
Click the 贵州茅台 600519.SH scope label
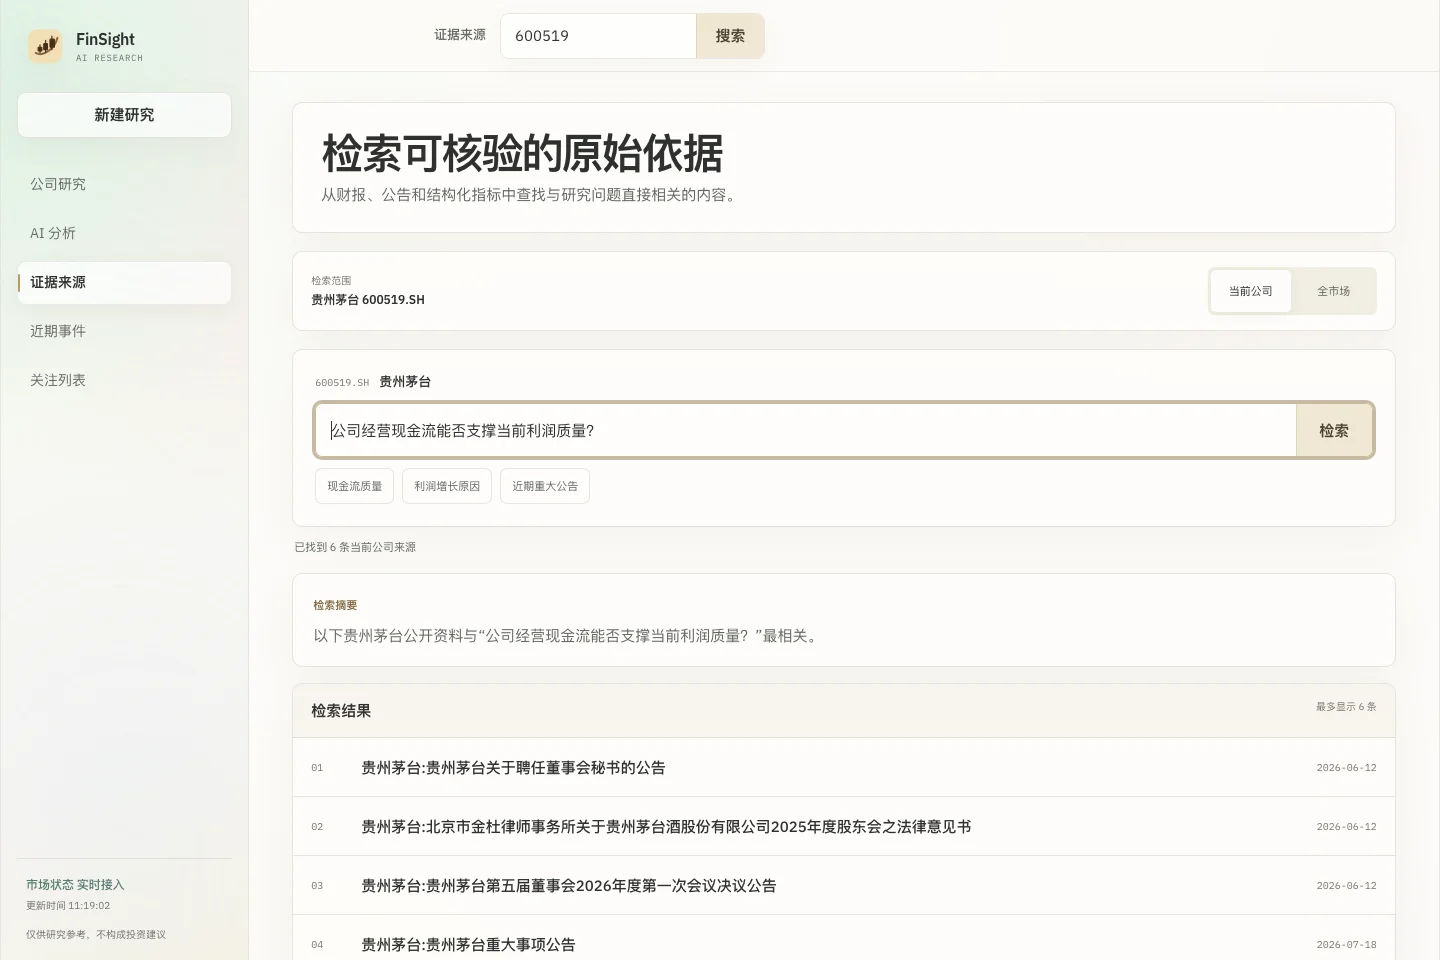[368, 300]
